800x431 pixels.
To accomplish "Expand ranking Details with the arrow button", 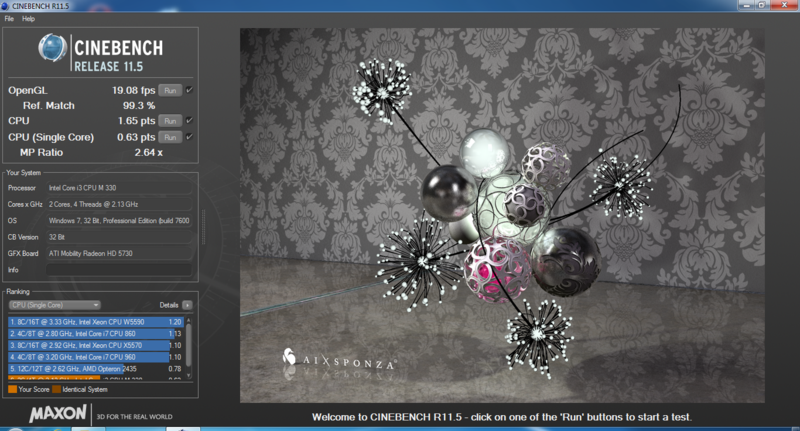I will pyautogui.click(x=187, y=305).
